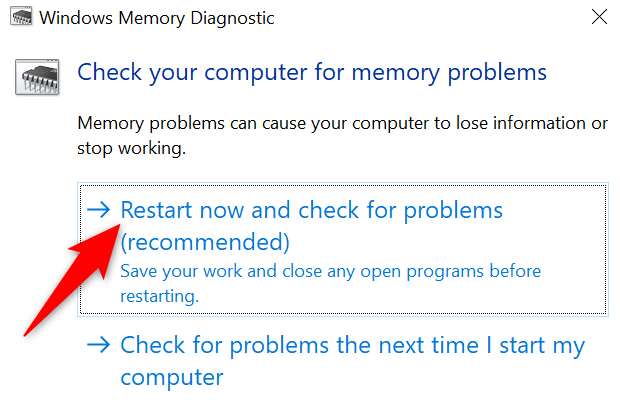Click blank space right of "(recommended)" inside option box
Viewport: 620px width, 402px height.
pos(450,242)
